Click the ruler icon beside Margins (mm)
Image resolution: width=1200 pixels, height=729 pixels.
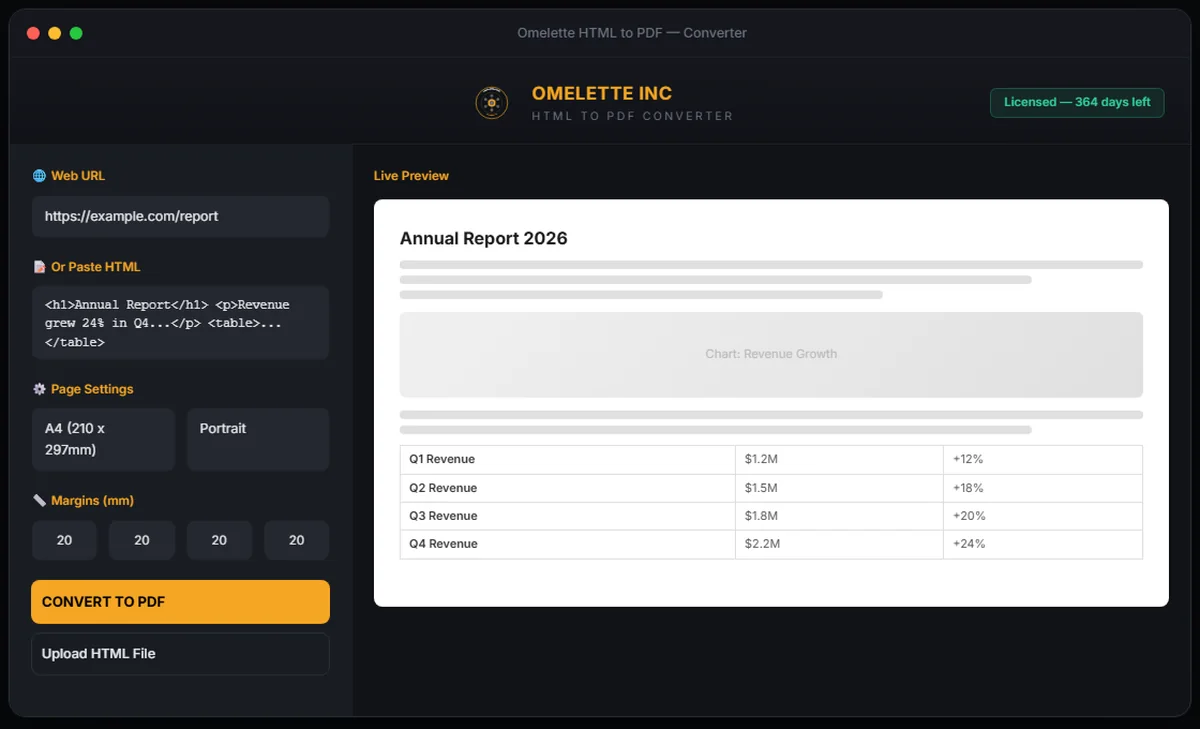[x=39, y=500]
